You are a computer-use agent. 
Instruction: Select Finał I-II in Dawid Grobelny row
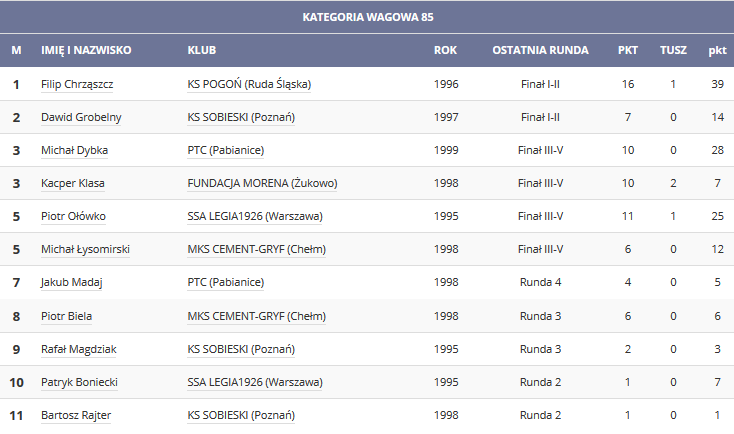tap(540, 117)
